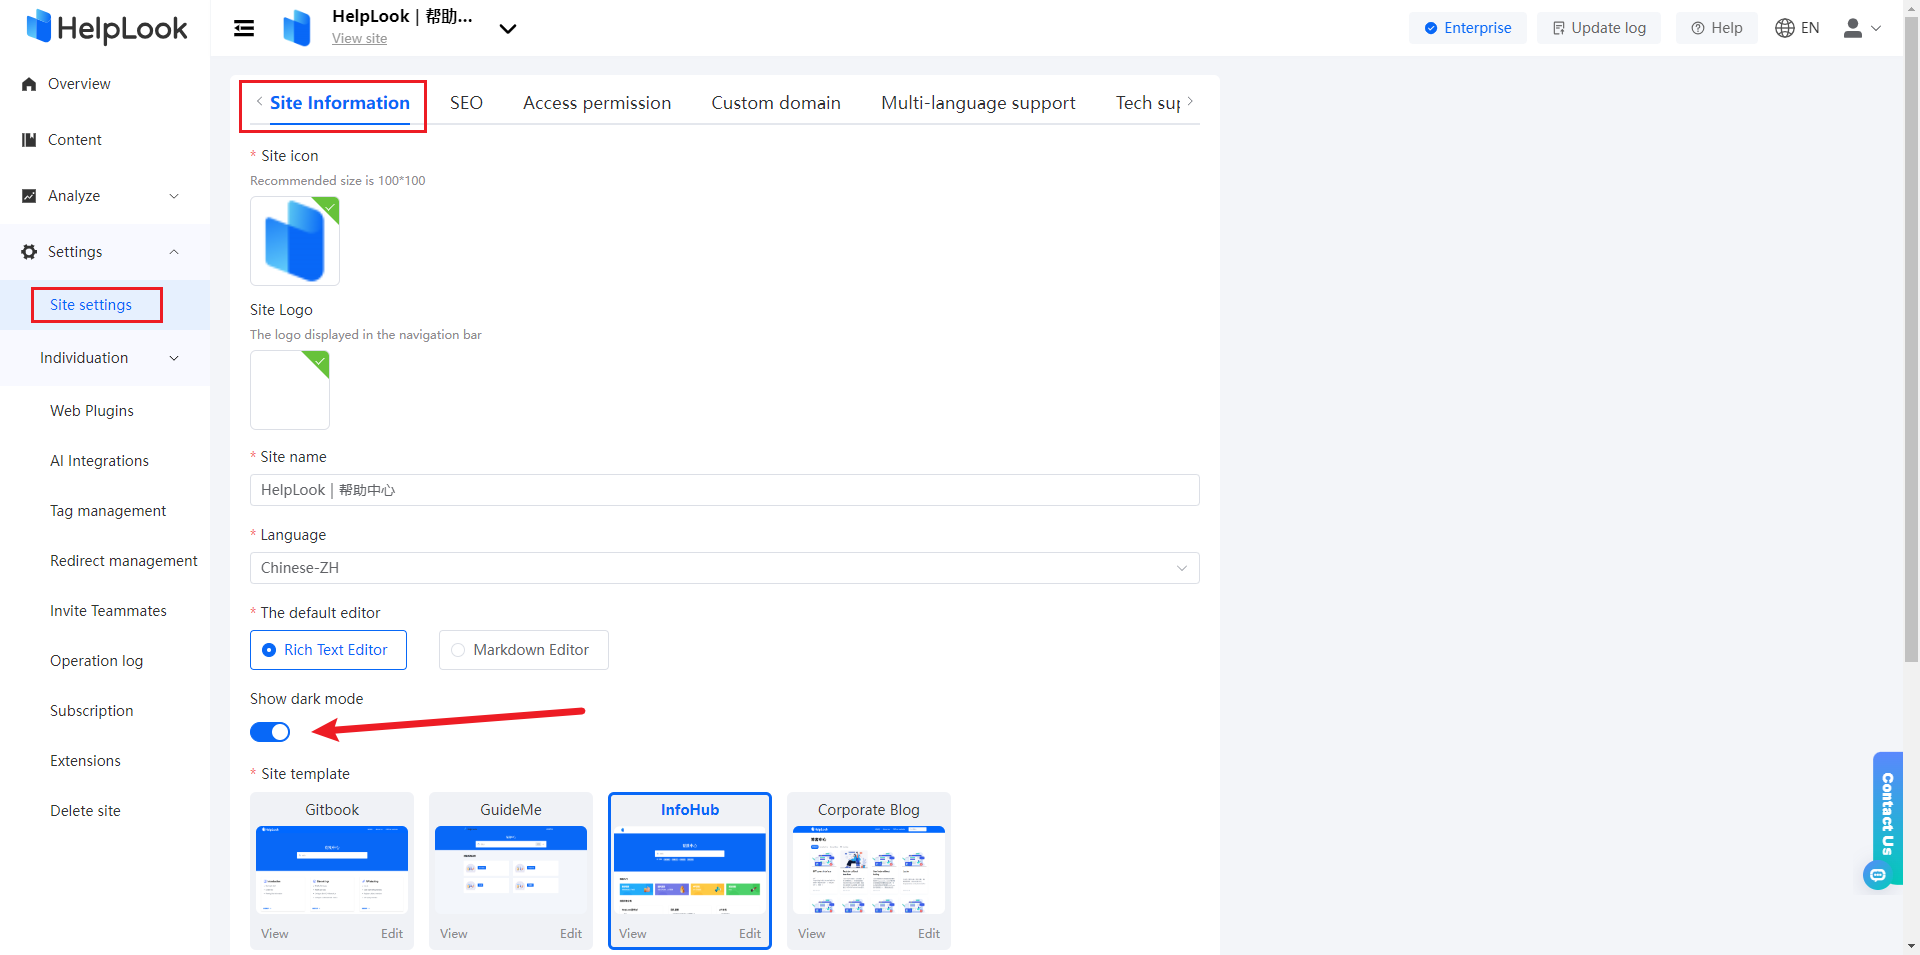Switch to the SEO tab
Image resolution: width=1920 pixels, height=955 pixels.
(x=466, y=102)
